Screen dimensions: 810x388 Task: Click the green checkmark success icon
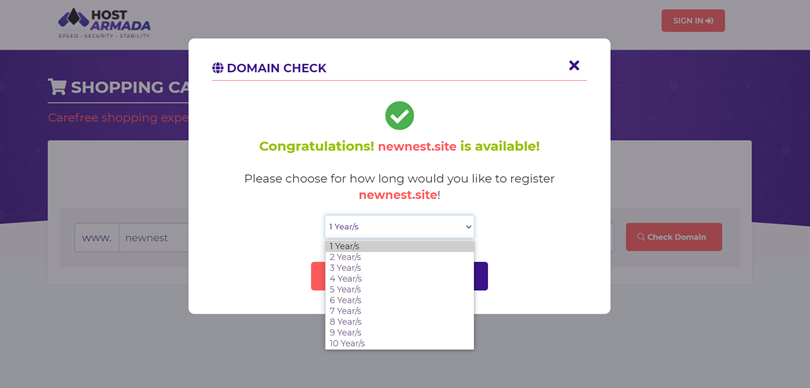click(x=399, y=116)
